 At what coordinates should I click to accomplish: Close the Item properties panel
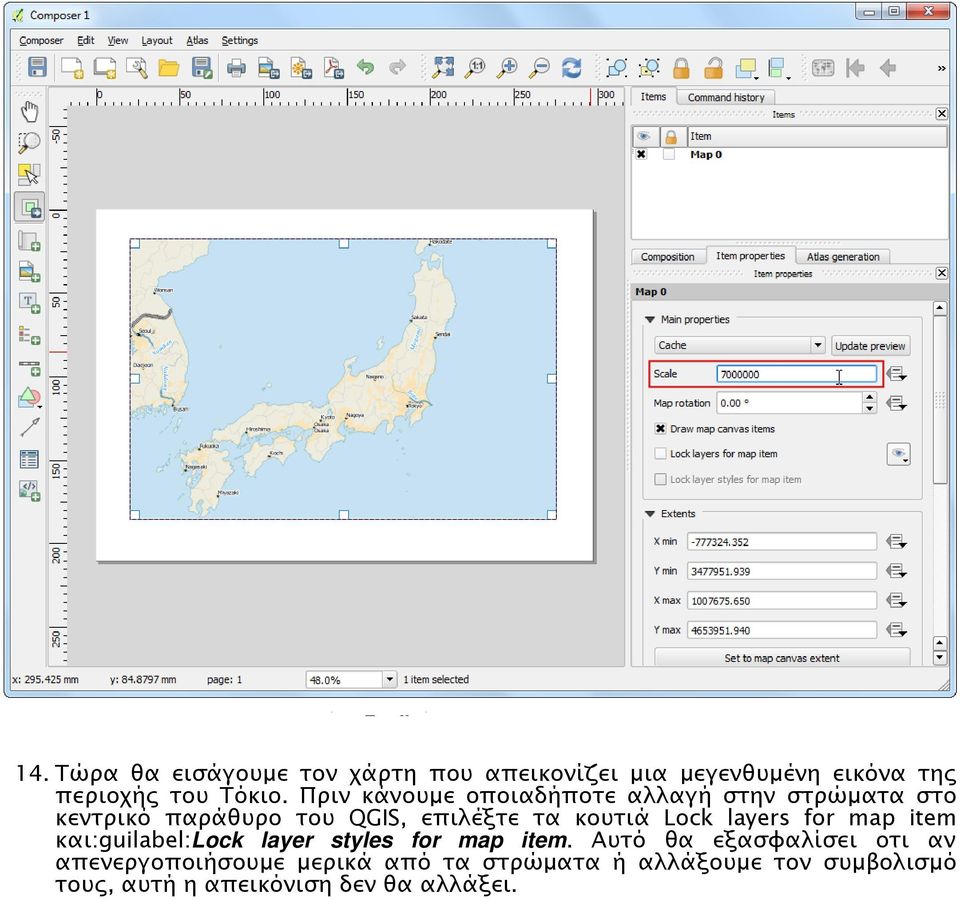point(942,273)
